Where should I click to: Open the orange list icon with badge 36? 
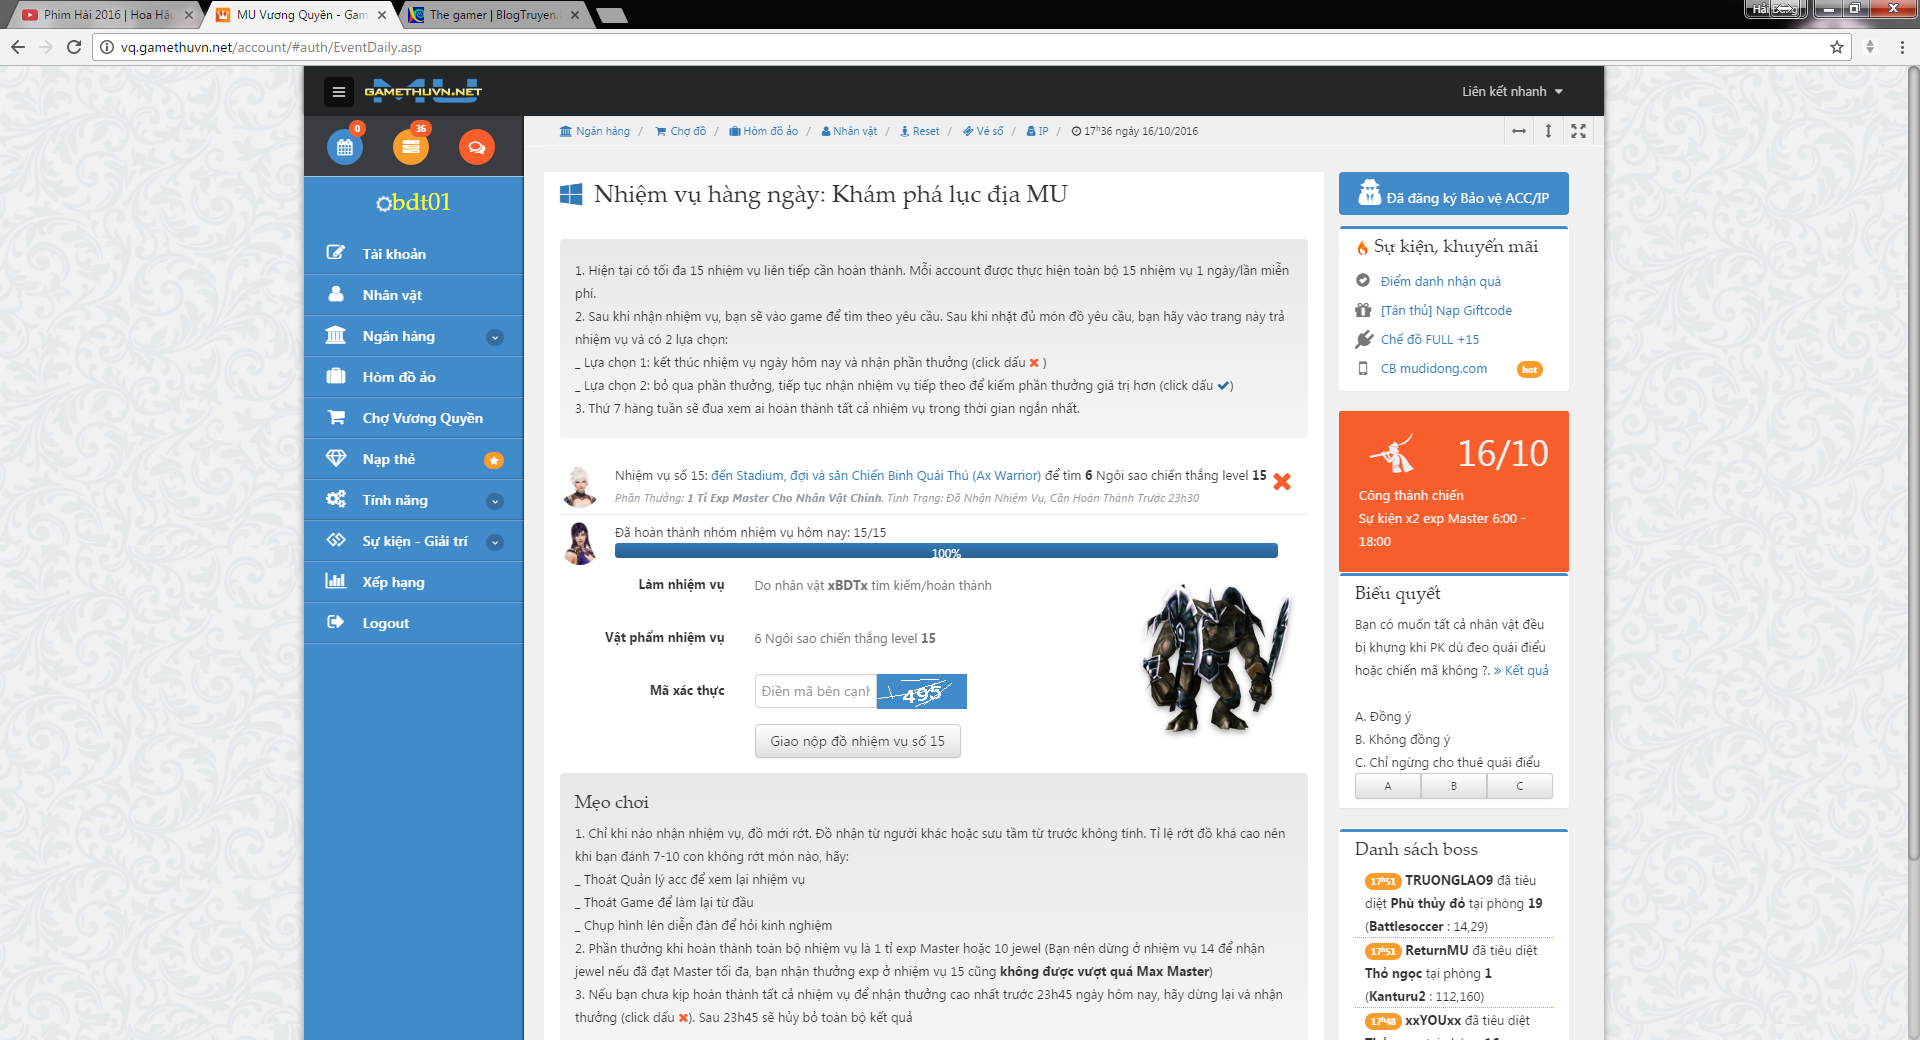(x=411, y=148)
